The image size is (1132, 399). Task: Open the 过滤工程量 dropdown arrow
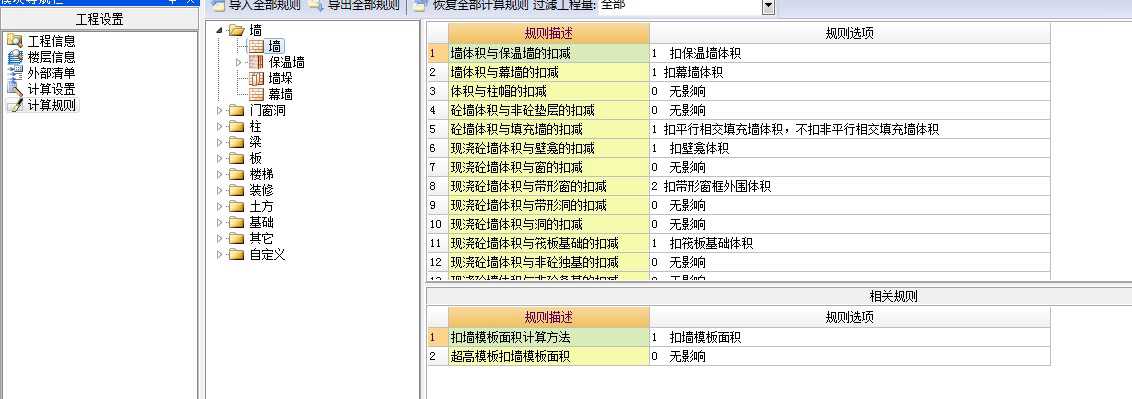pos(768,6)
